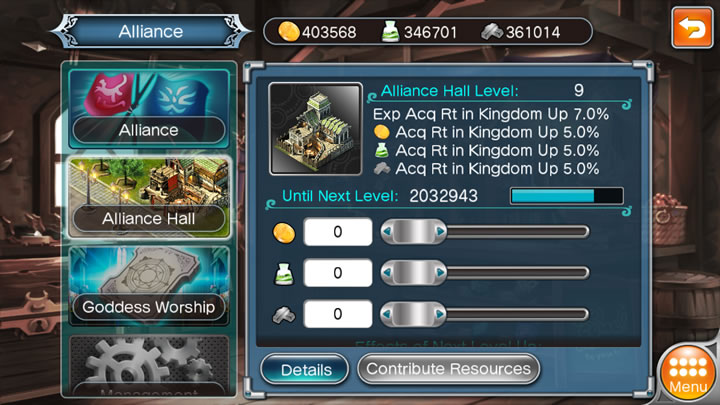This screenshot has height=405, width=720.
Task: Increase potion contribution with right arrow
Action: coord(440,272)
